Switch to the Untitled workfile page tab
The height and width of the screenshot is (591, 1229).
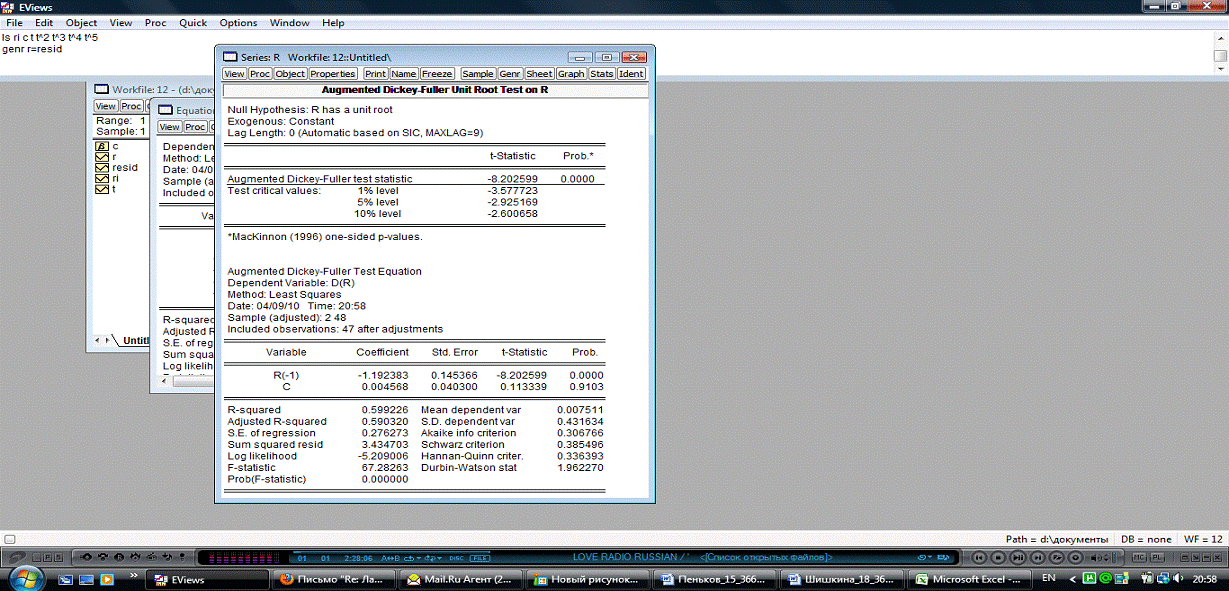click(x=135, y=341)
